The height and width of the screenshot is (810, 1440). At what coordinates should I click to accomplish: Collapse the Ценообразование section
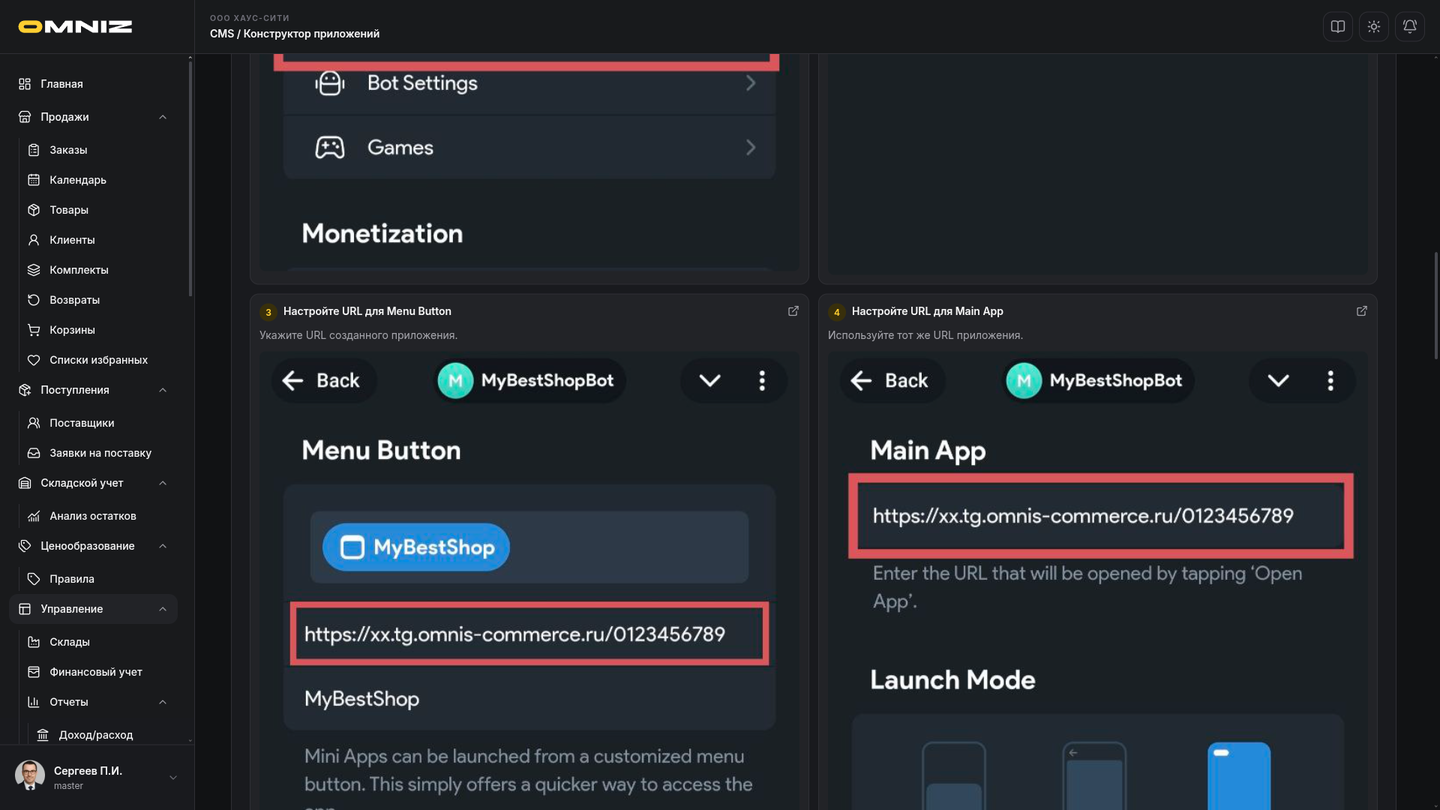coord(162,546)
